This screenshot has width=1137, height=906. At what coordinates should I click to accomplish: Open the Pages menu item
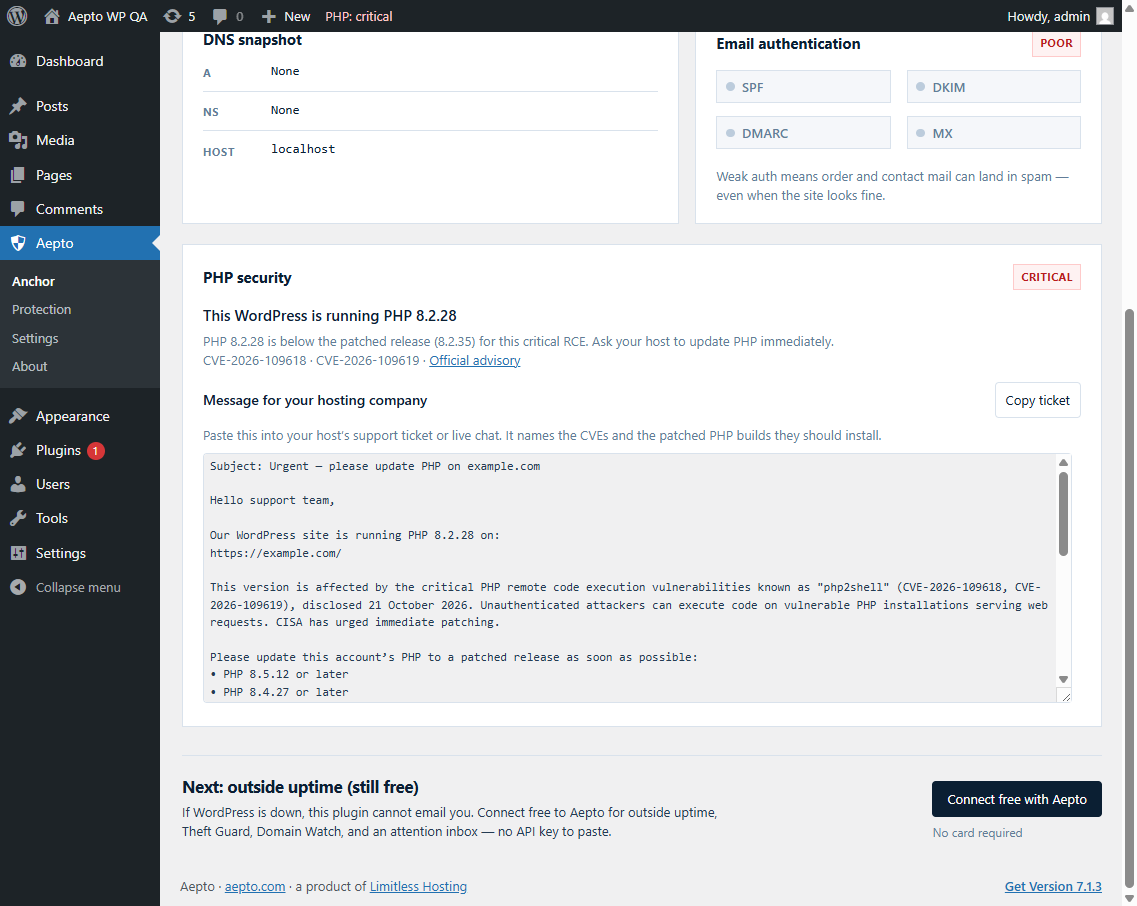(80, 175)
